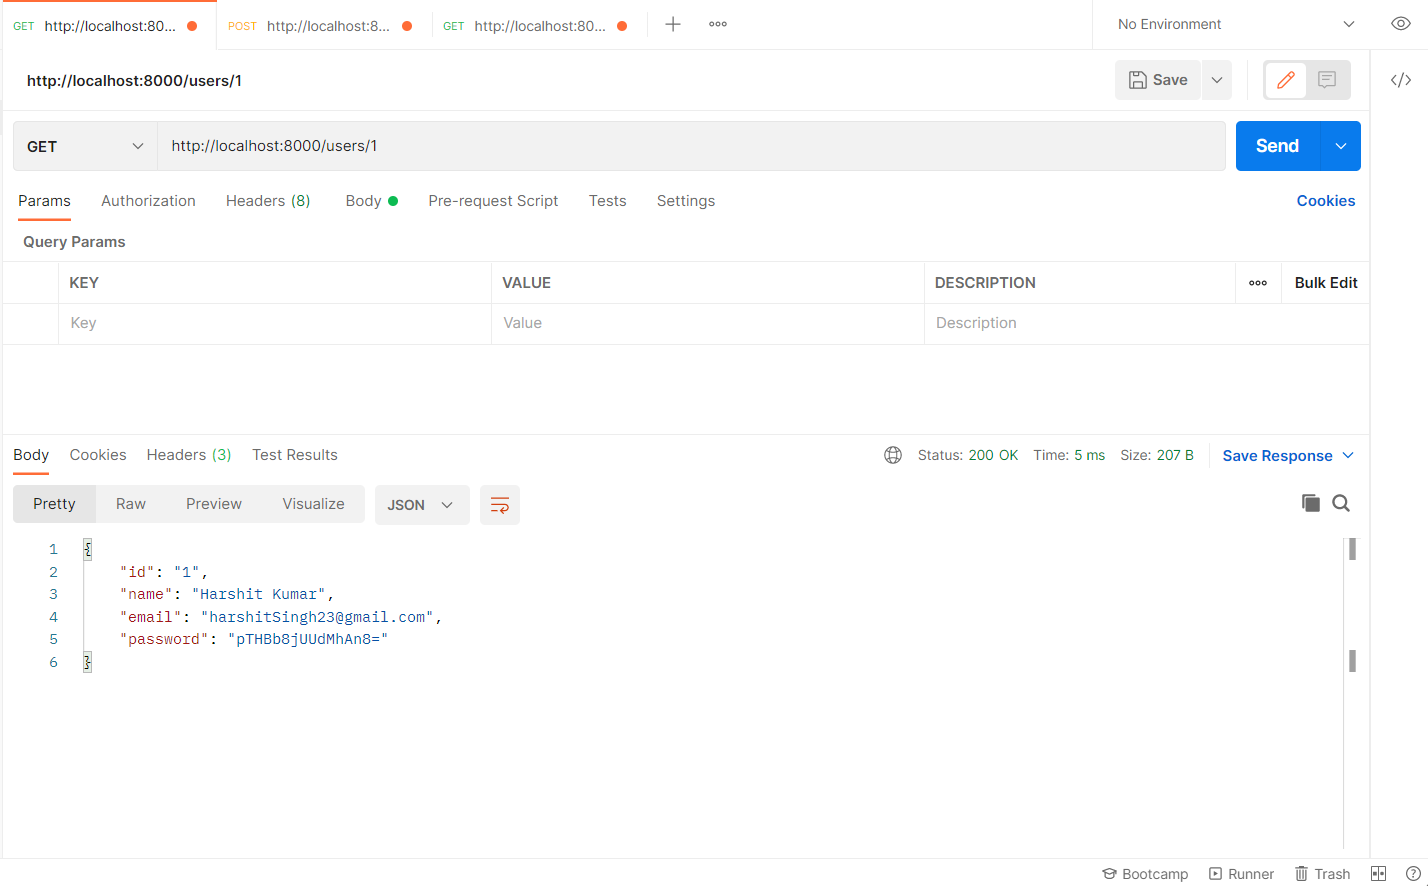Open search within the response body

[1341, 503]
